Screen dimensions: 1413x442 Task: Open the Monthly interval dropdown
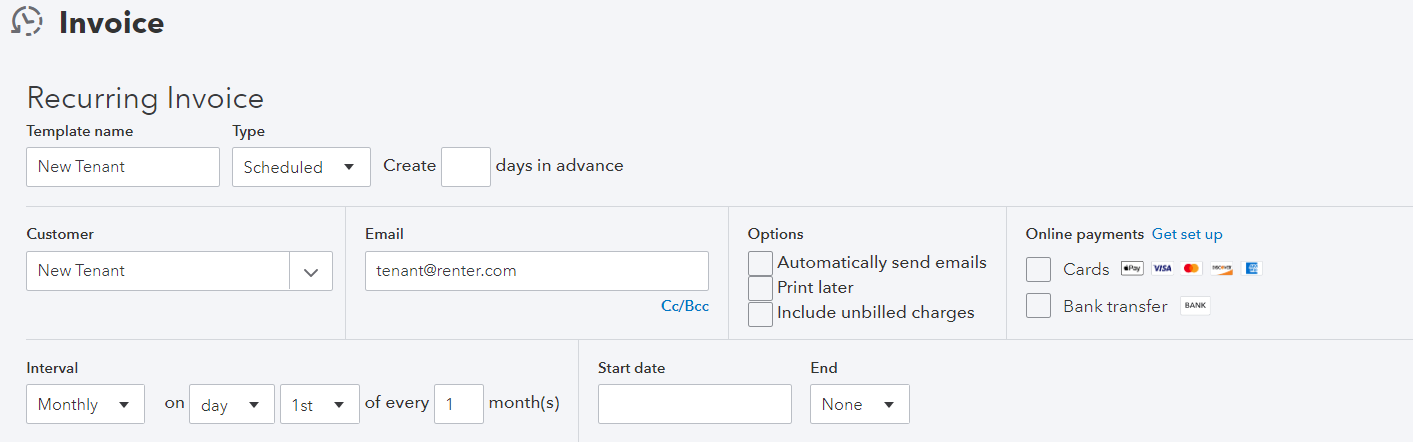click(x=85, y=404)
